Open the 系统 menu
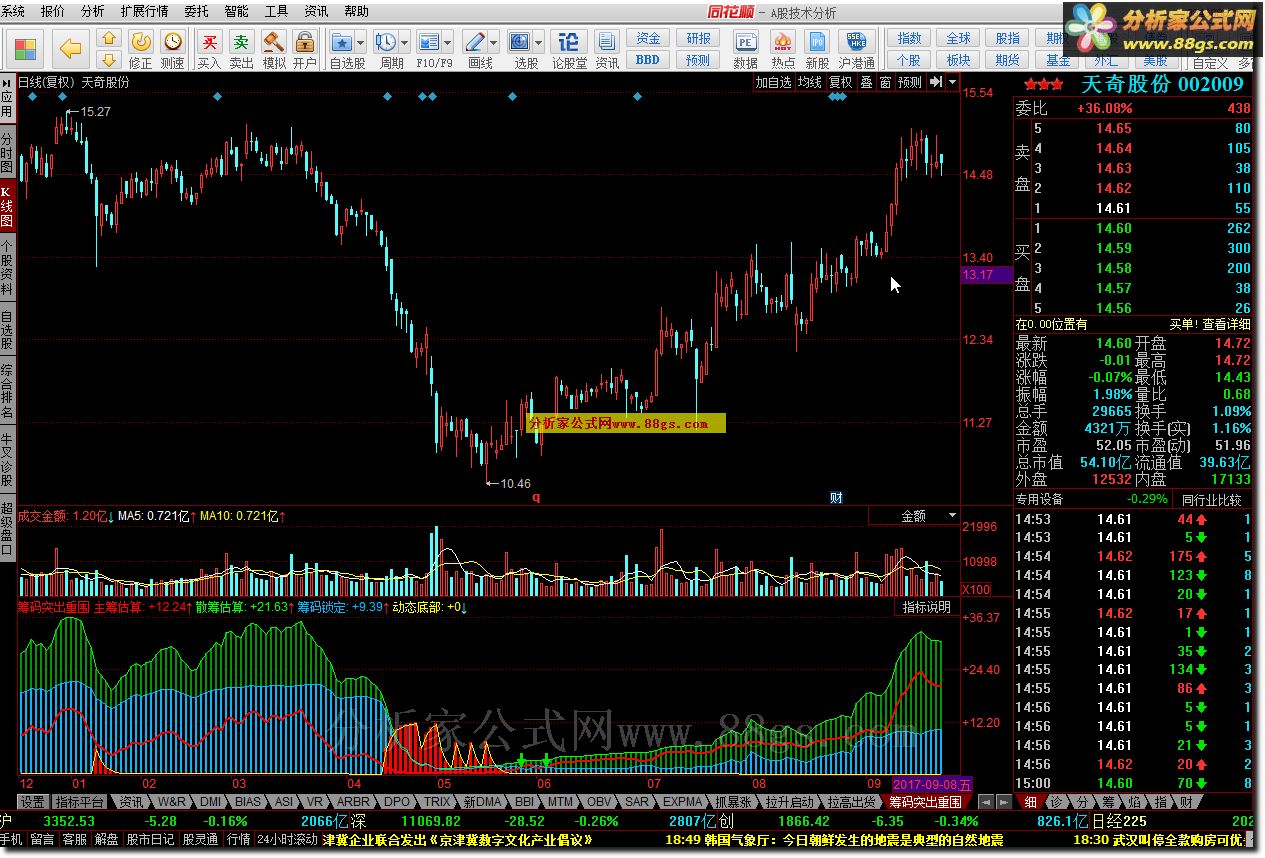This screenshot has width=1265, height=858. [14, 11]
